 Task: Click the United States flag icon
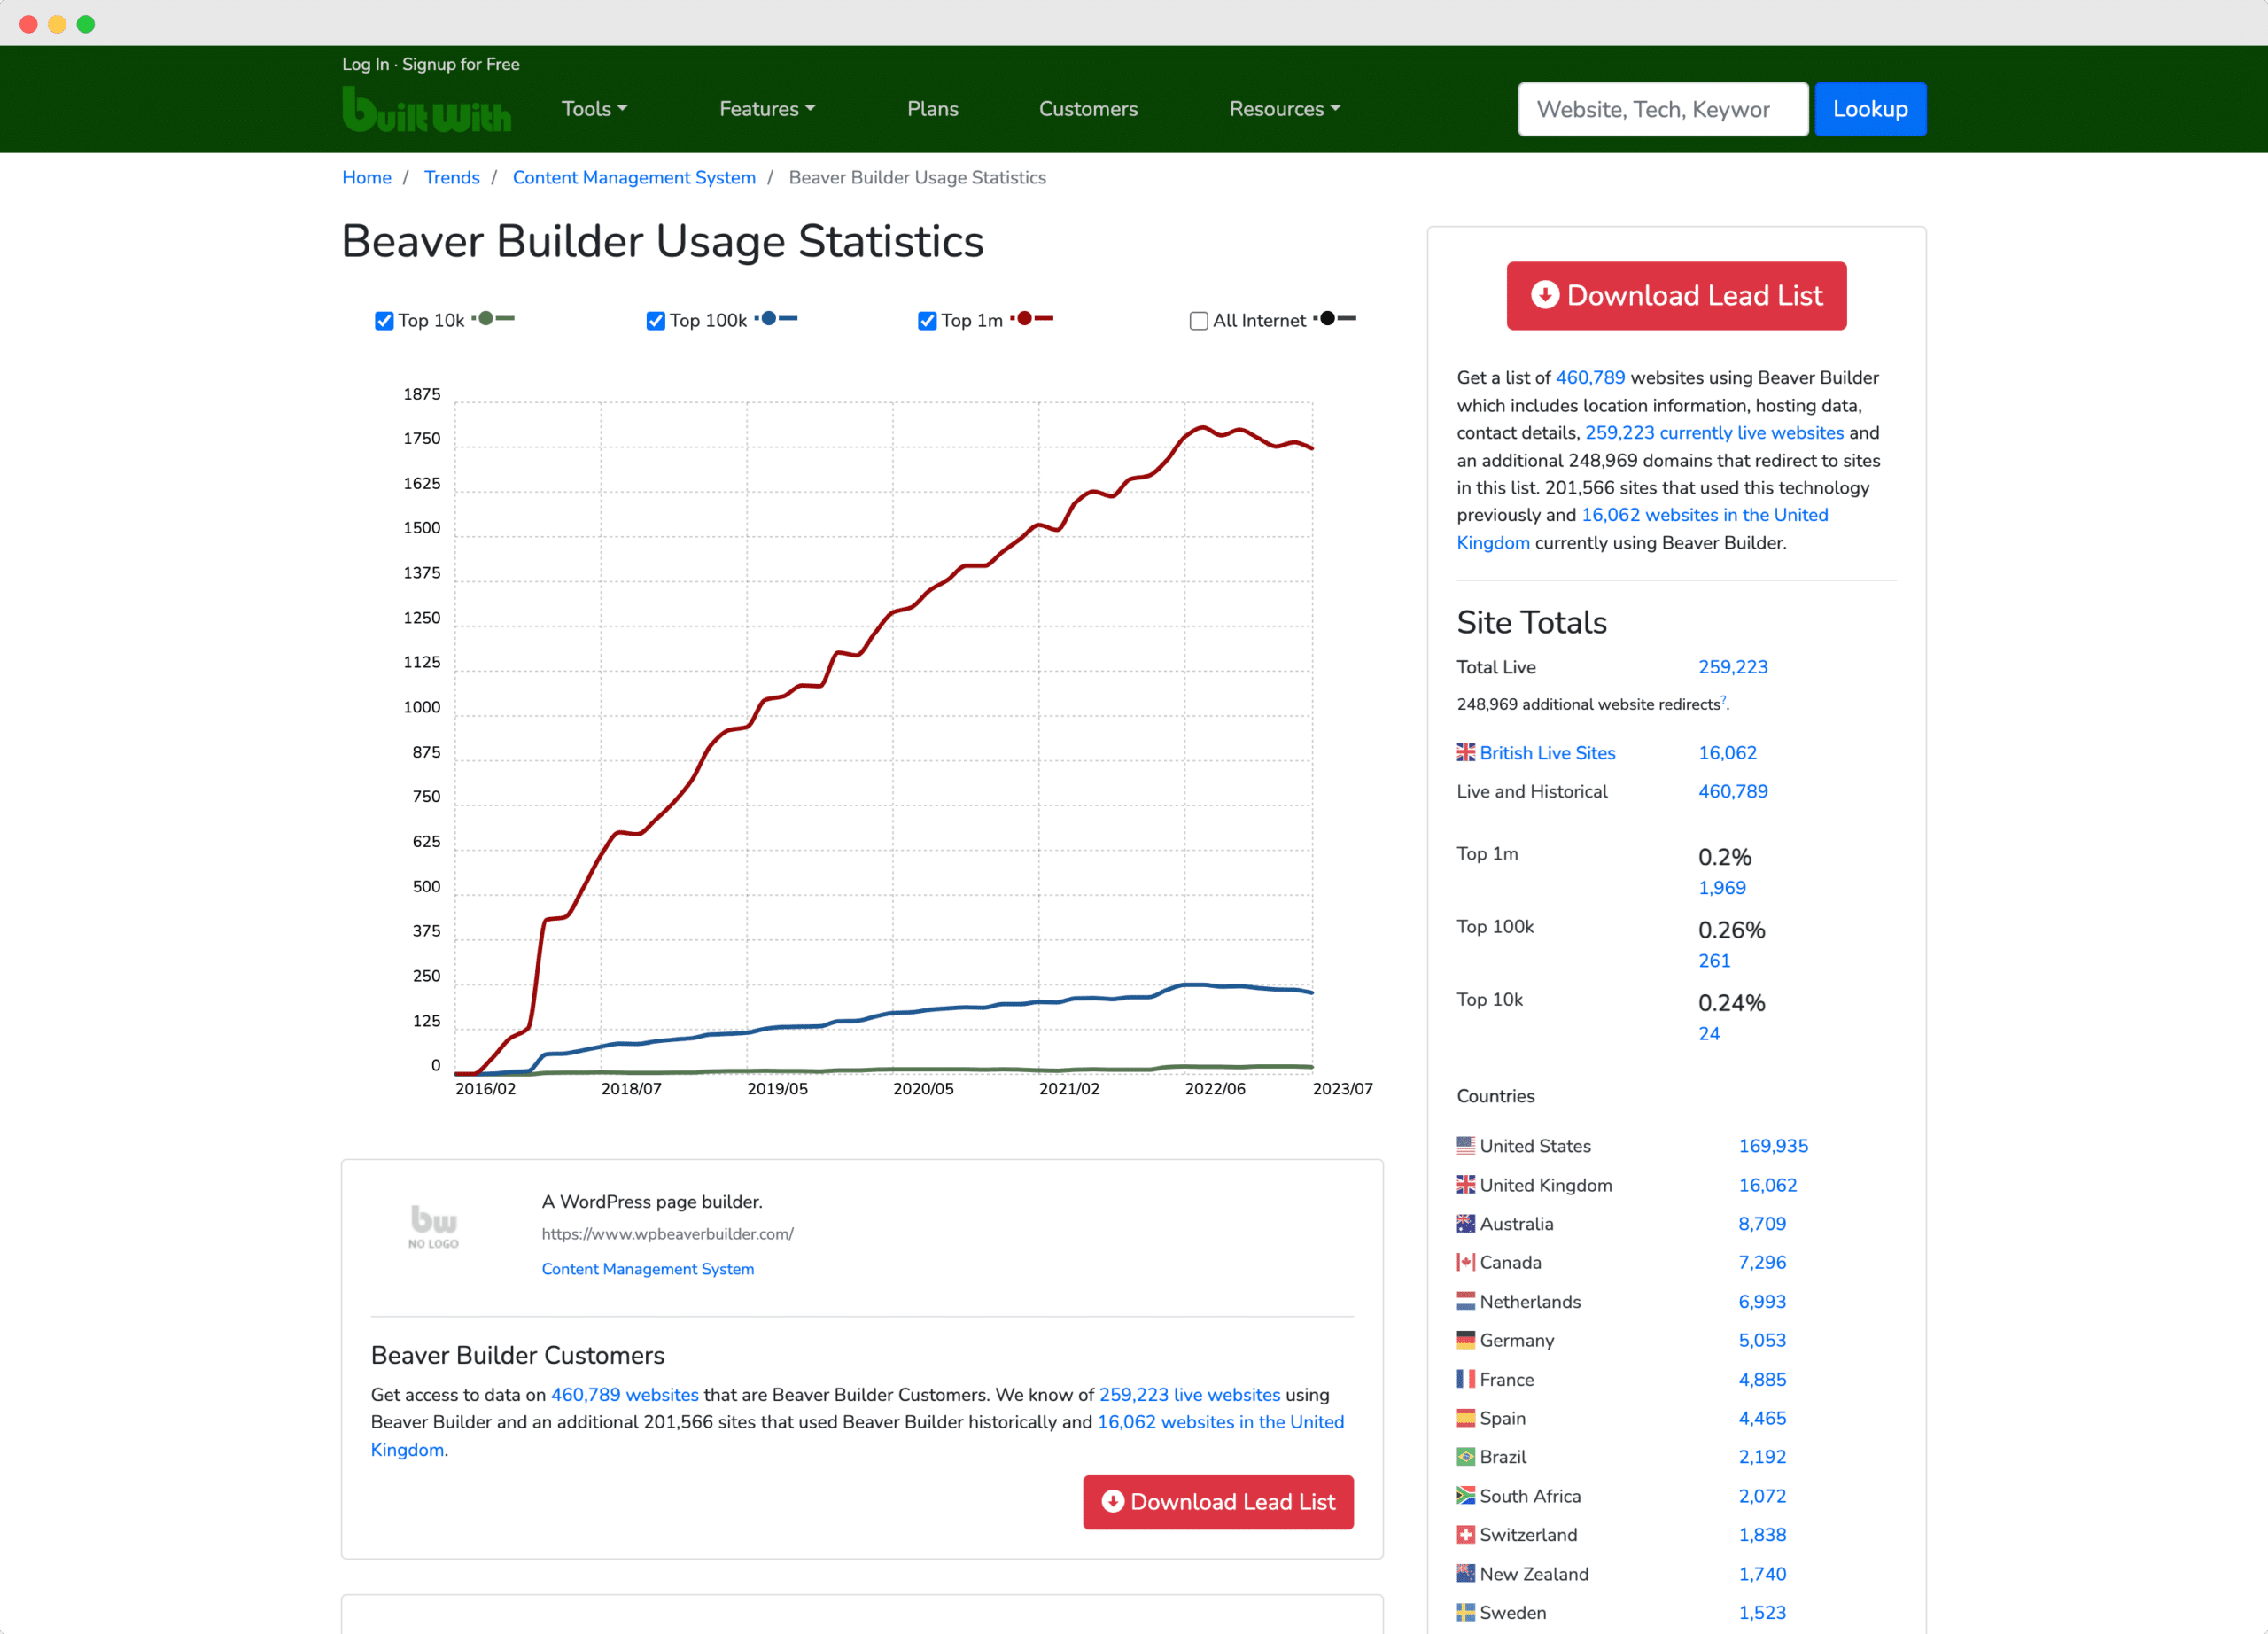point(1465,1146)
